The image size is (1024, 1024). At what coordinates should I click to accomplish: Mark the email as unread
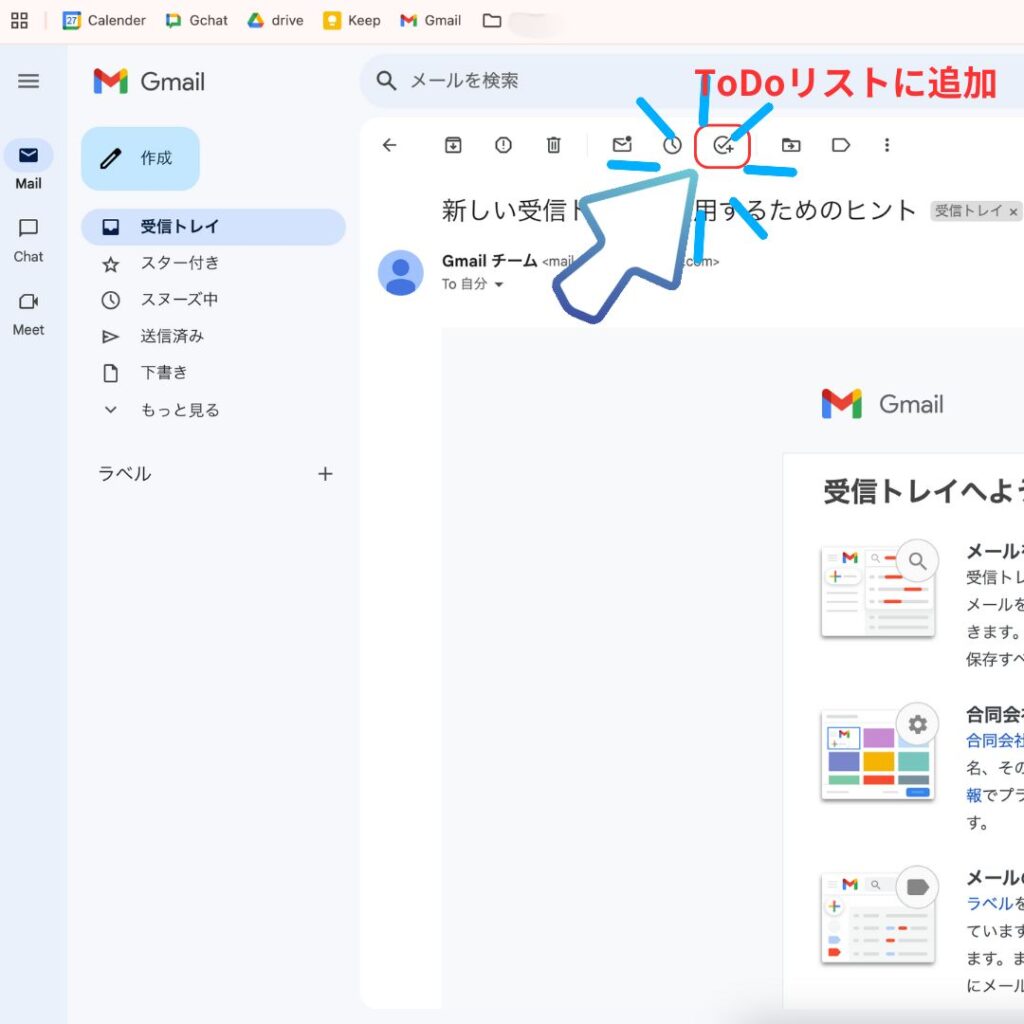622,144
